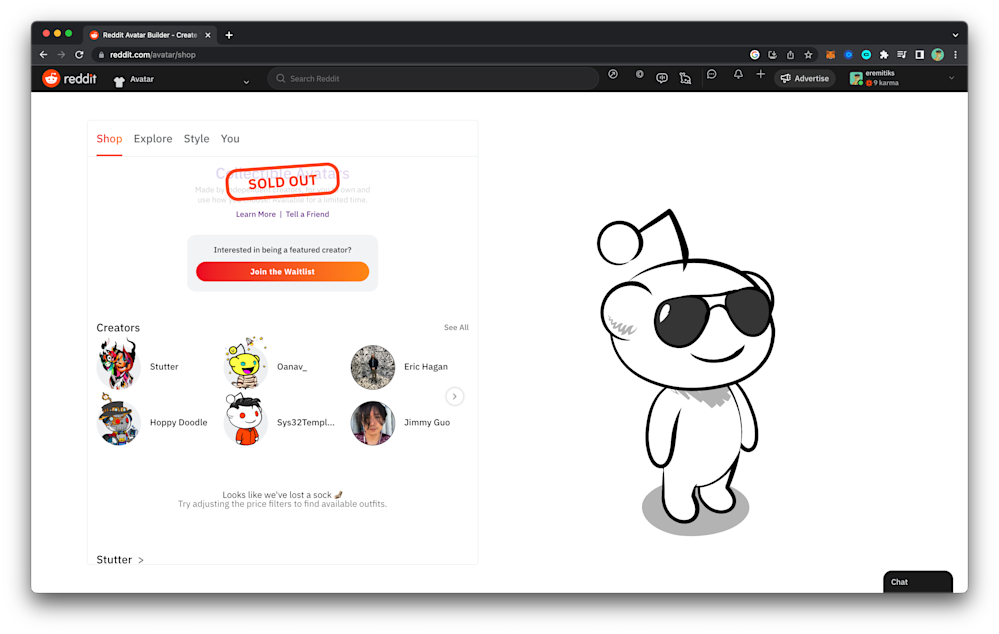Open Chrome three-dot menu
Viewport: 999px width, 634px height.
click(955, 55)
